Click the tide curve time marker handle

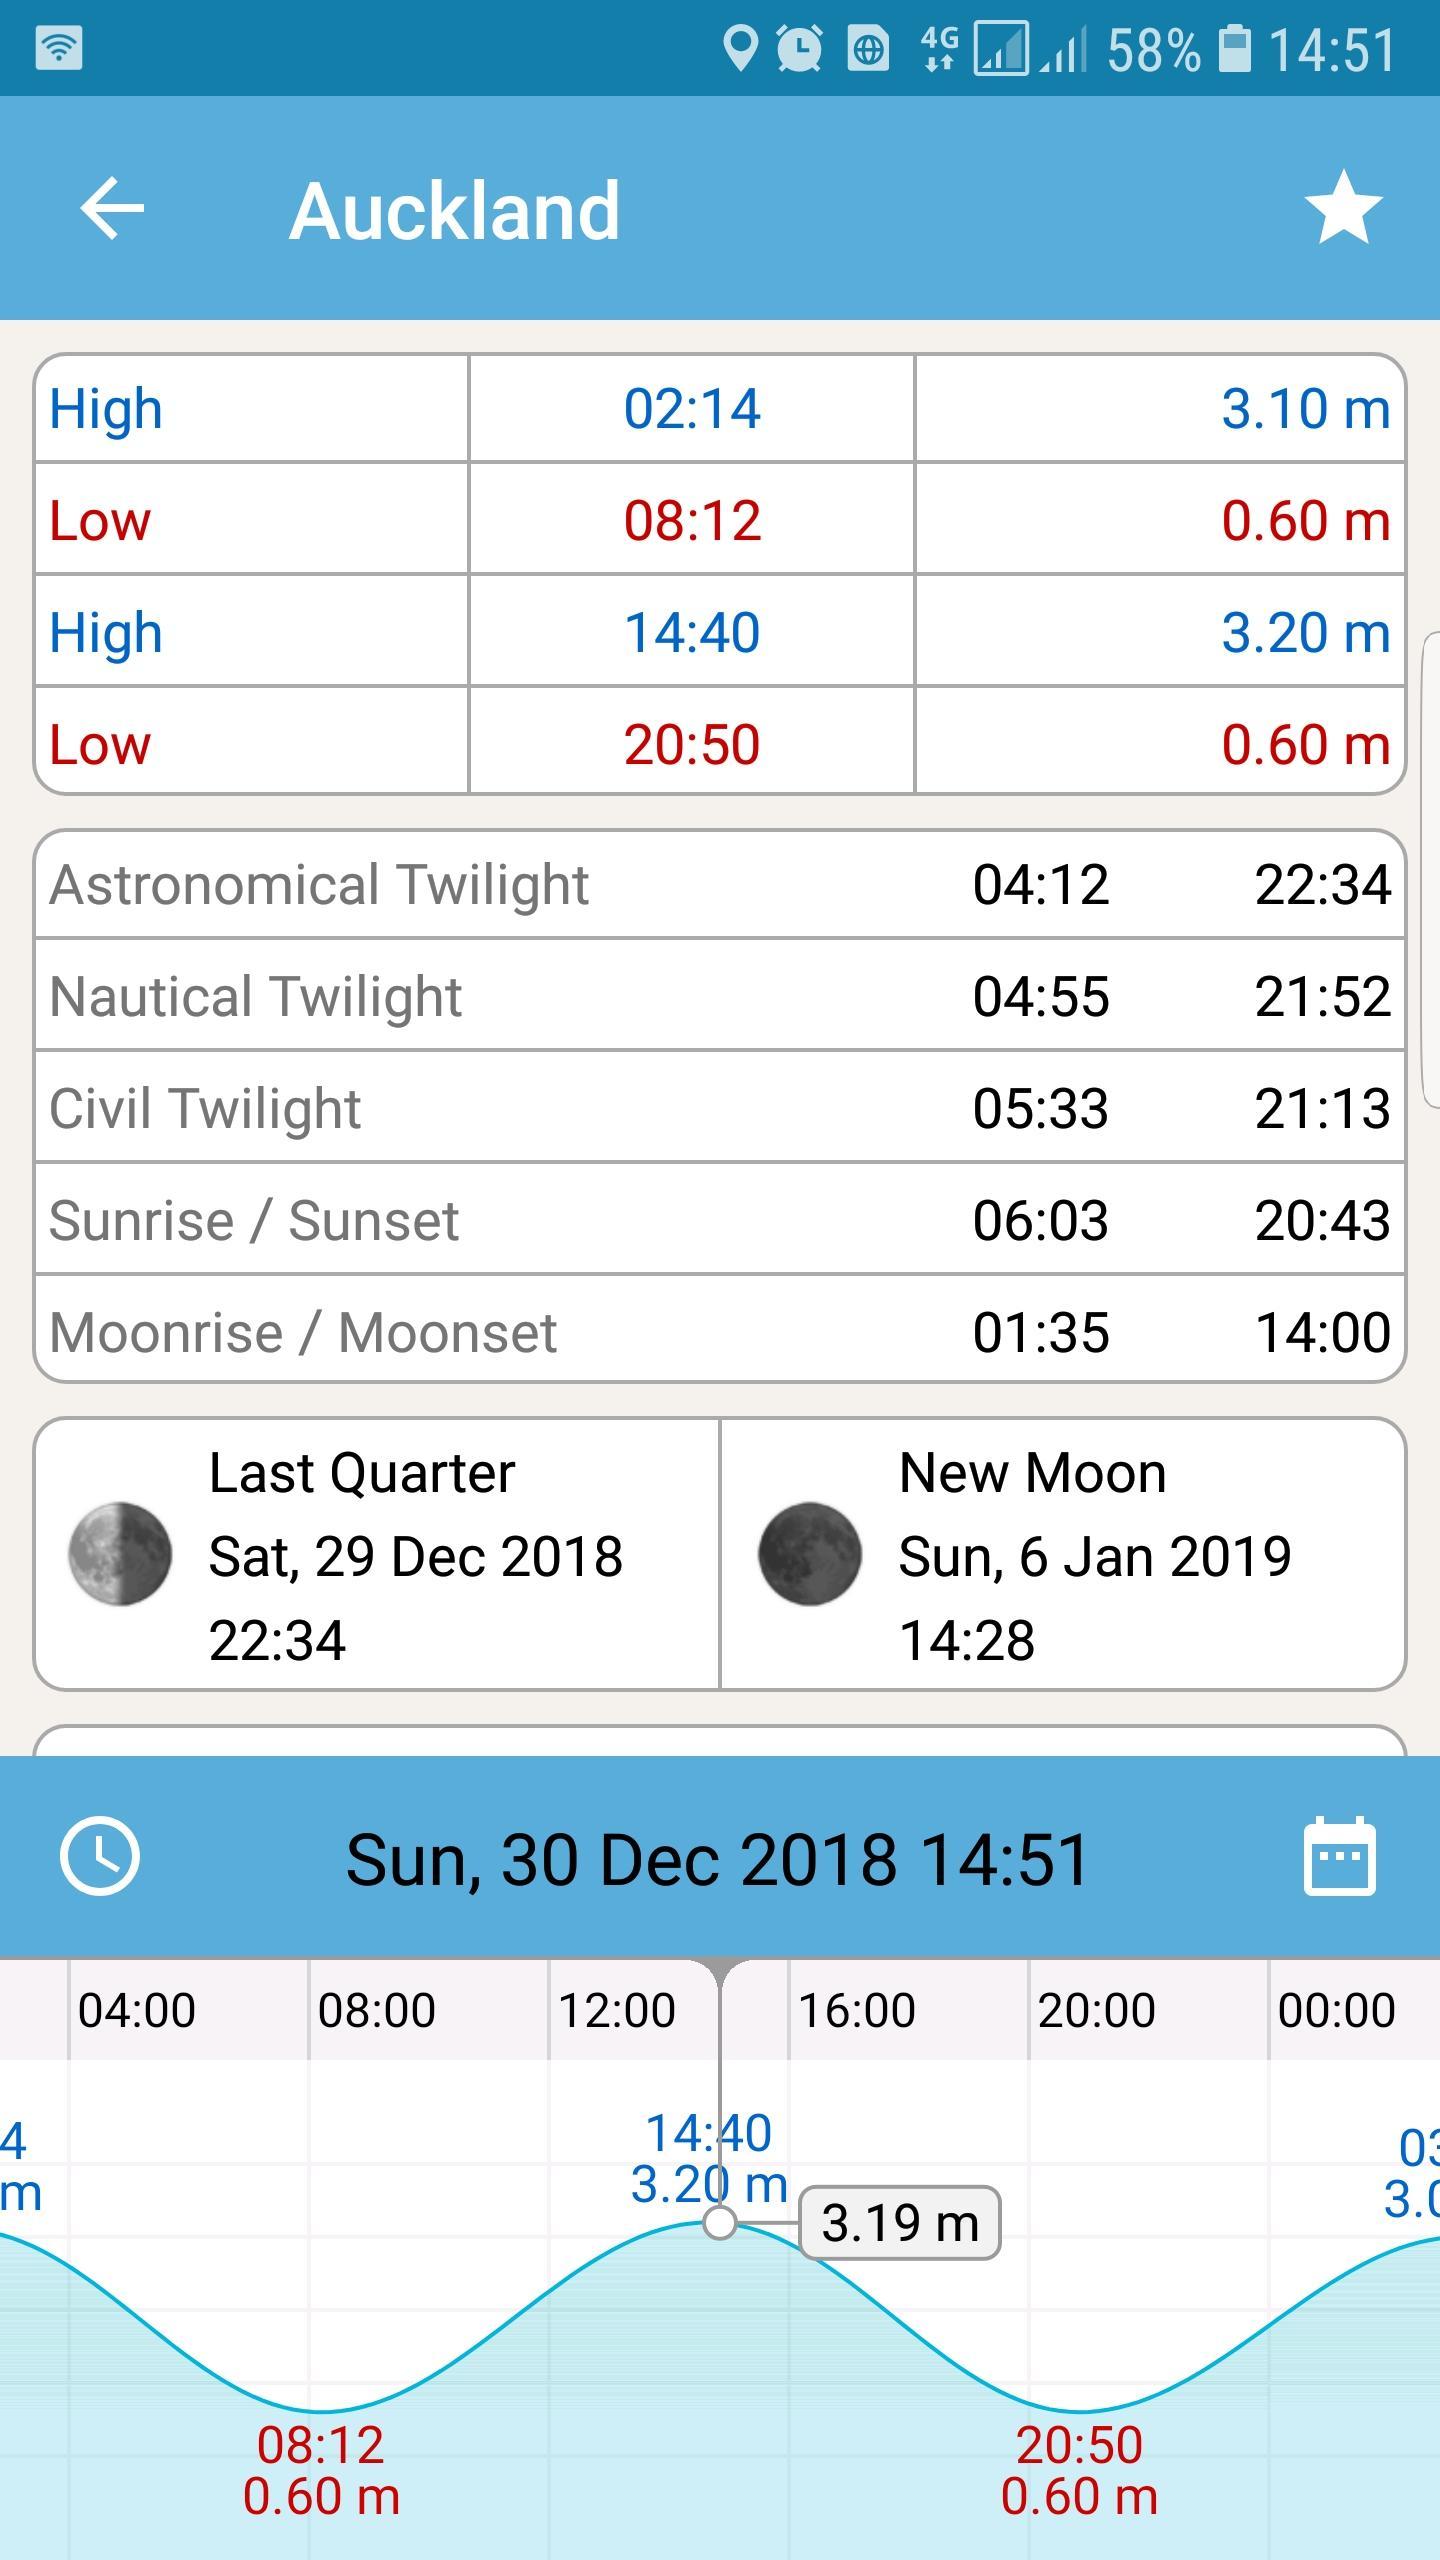pos(720,2223)
